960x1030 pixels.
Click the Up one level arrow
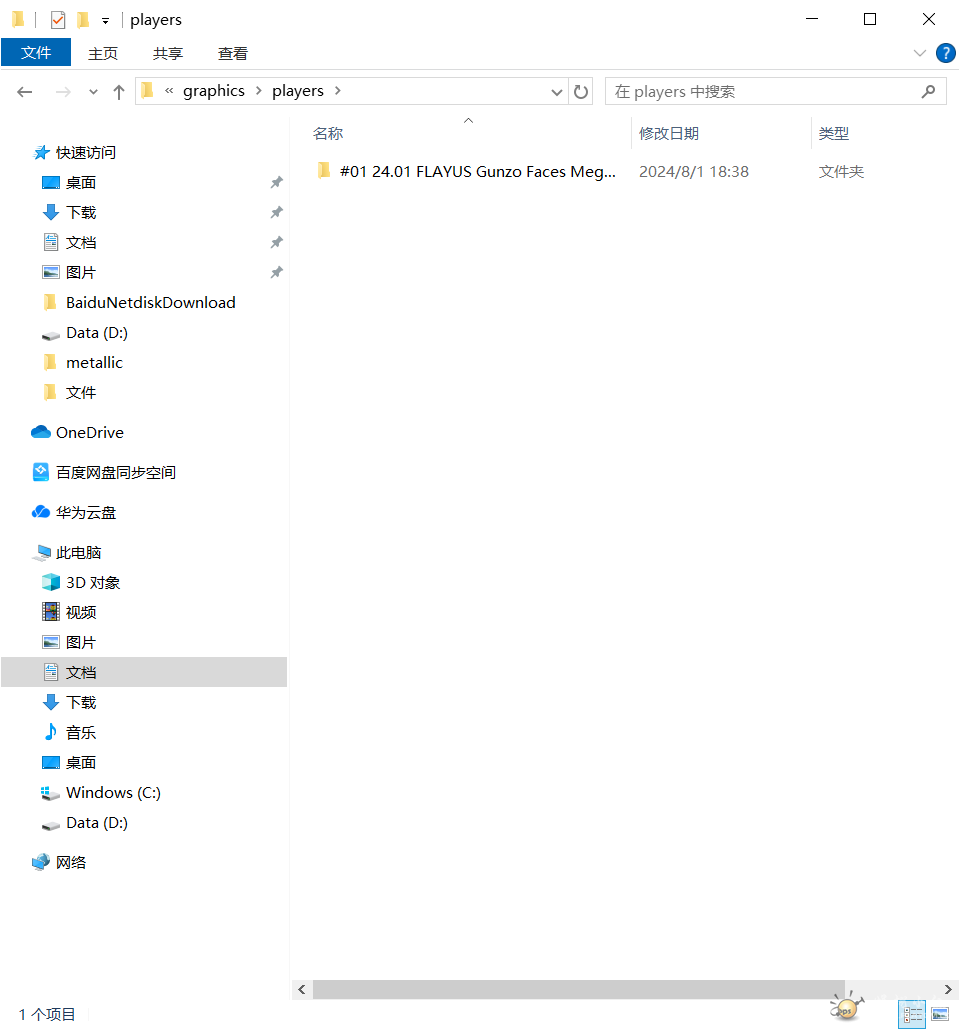coord(119,92)
